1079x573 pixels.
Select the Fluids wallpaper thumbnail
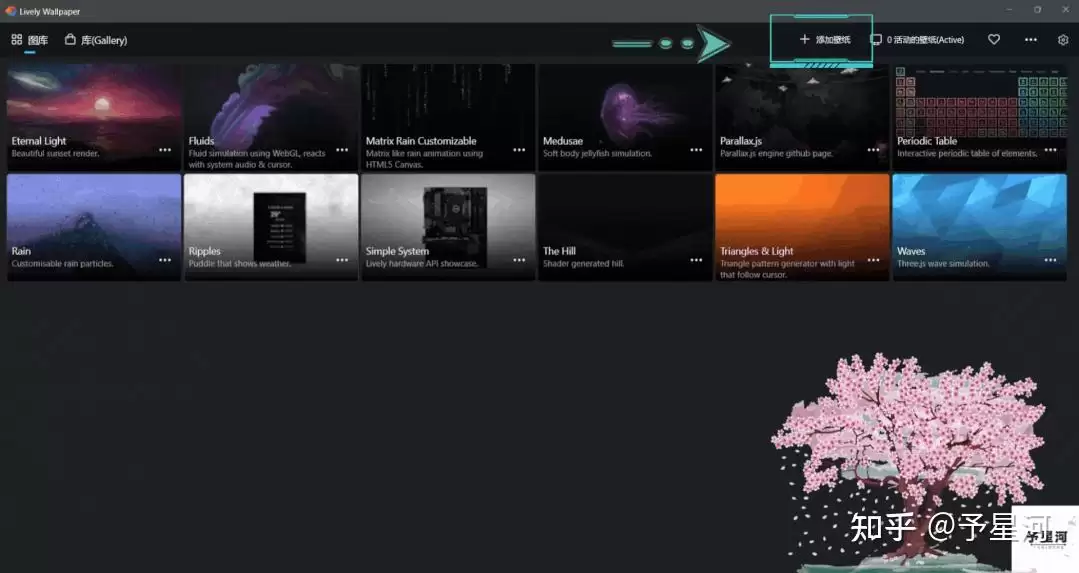pyautogui.click(x=271, y=117)
